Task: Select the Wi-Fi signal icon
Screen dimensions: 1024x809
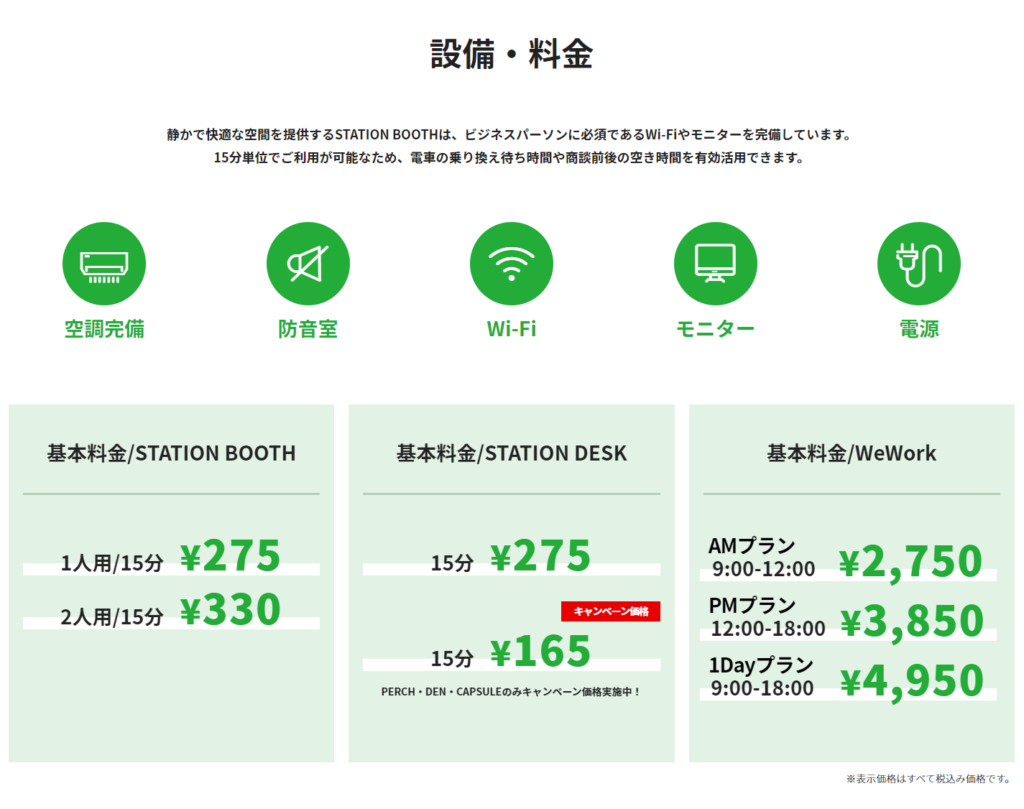Action: pyautogui.click(x=511, y=263)
